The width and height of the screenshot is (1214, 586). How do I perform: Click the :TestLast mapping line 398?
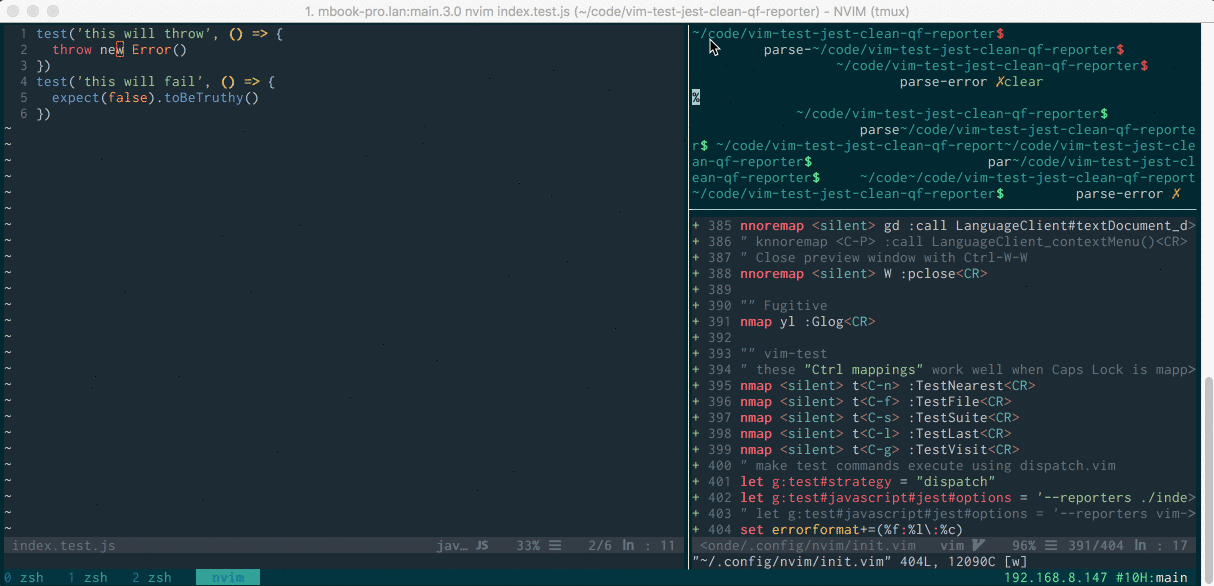876,434
